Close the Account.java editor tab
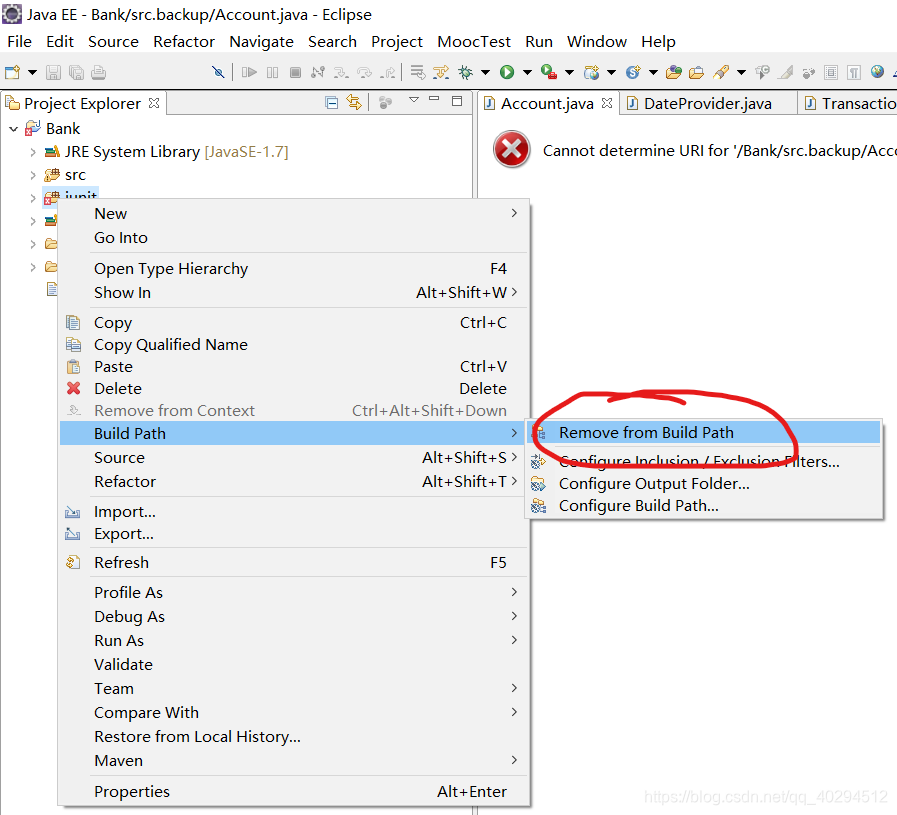The width and height of the screenshot is (897, 815). pos(607,103)
